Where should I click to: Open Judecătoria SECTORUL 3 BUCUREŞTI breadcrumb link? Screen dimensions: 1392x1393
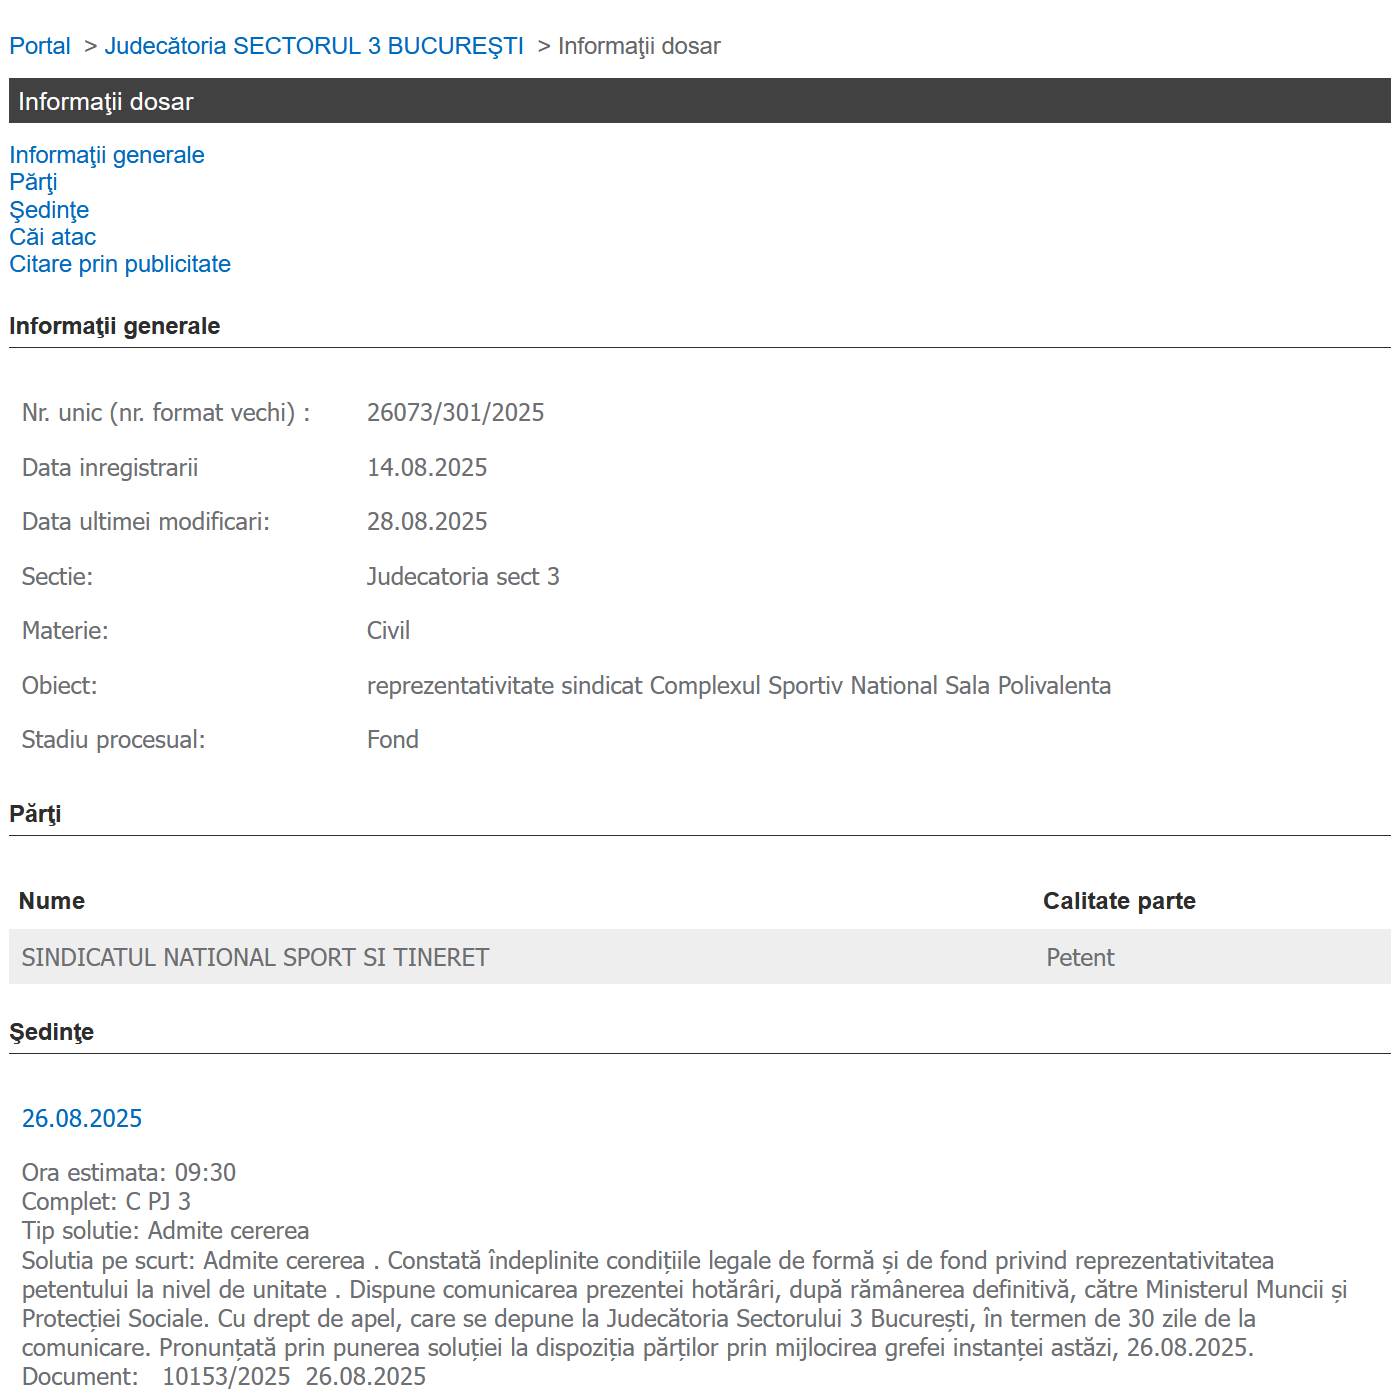(314, 46)
